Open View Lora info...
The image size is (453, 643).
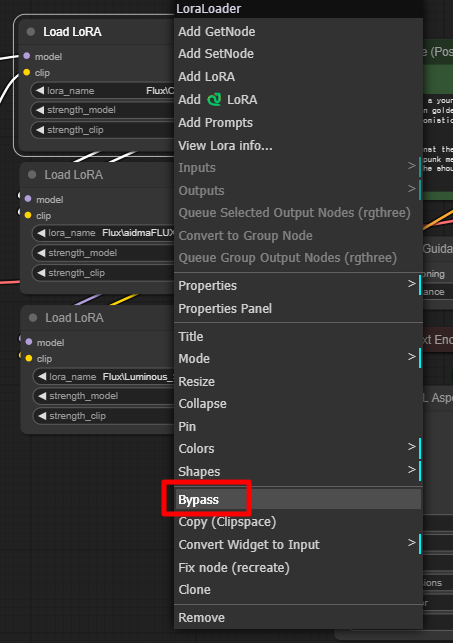tap(298, 146)
